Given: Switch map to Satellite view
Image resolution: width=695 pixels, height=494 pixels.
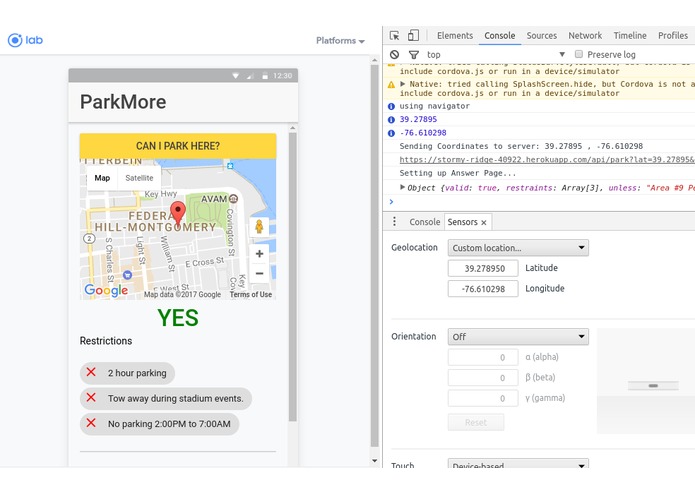Looking at the screenshot, I should click(139, 178).
